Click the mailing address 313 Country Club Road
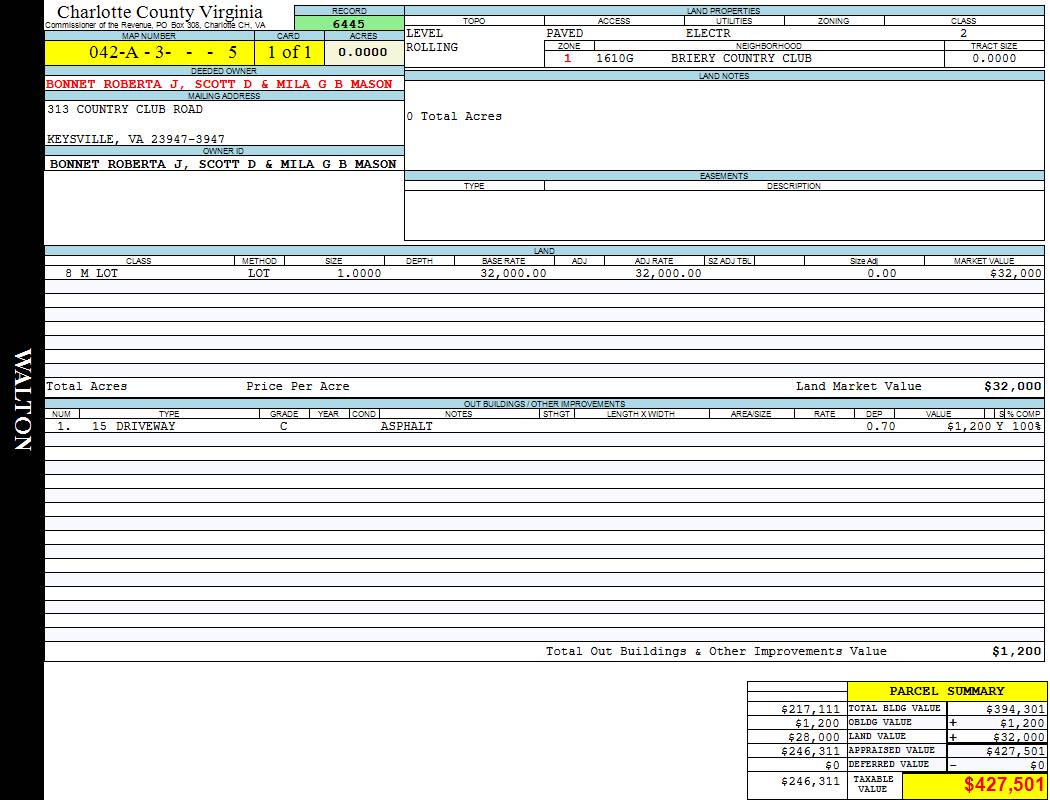The height and width of the screenshot is (800, 1050). pyautogui.click(x=125, y=110)
